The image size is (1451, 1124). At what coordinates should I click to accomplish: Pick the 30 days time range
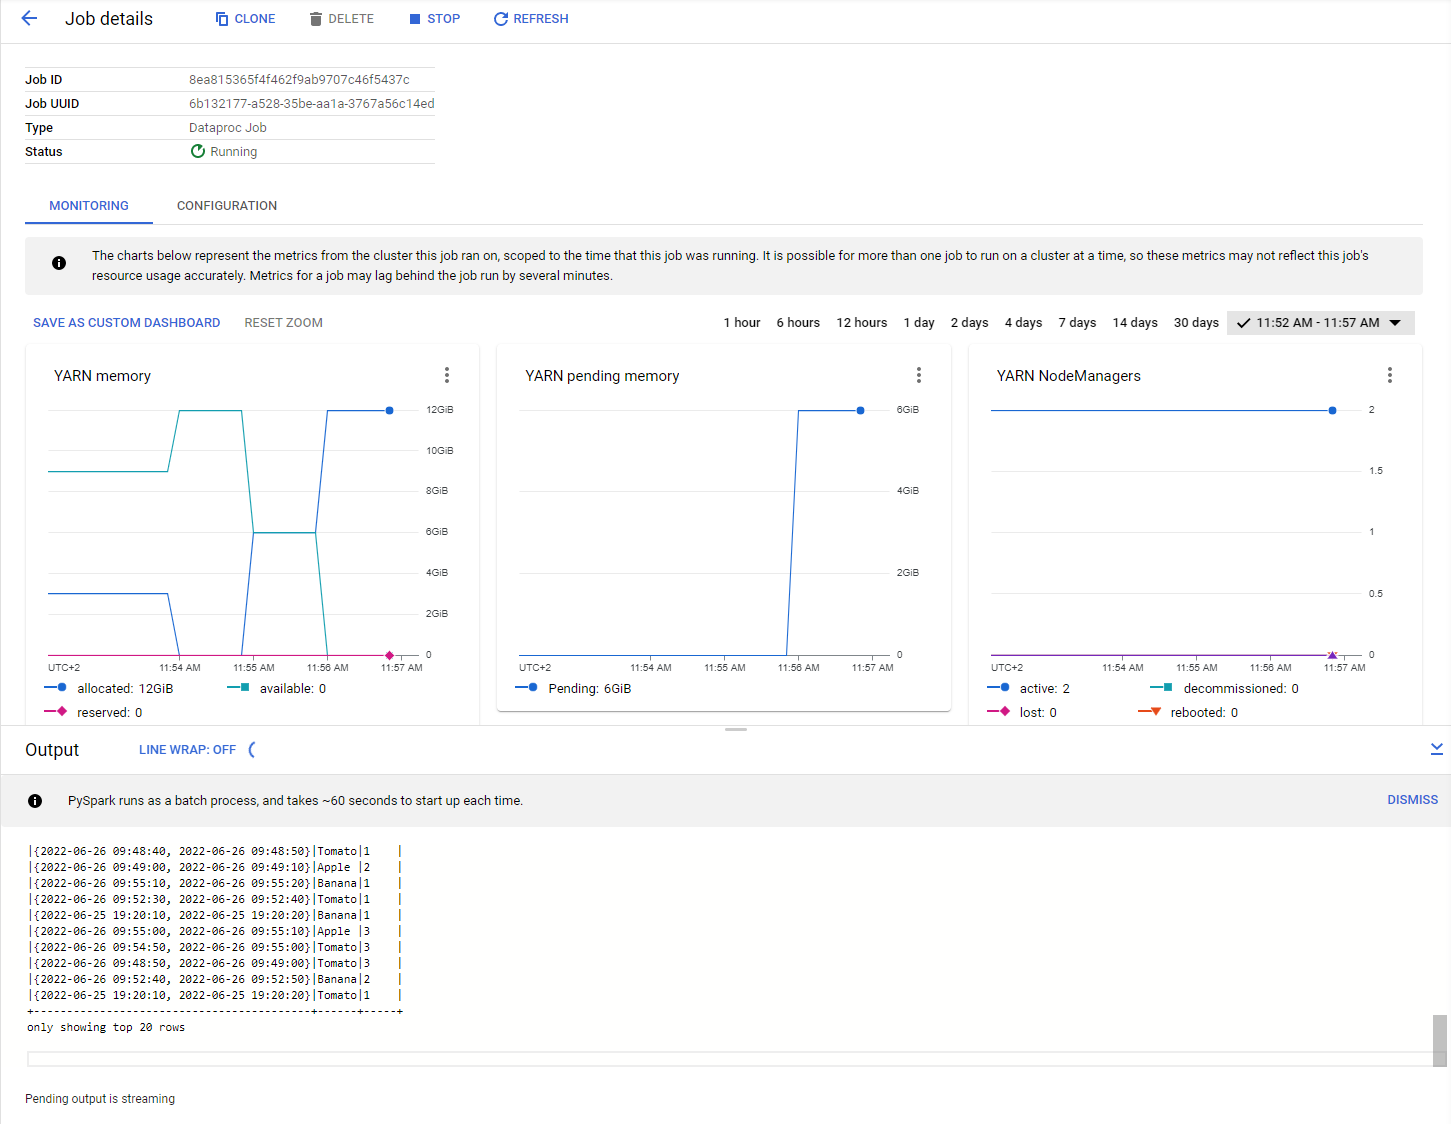(1196, 323)
